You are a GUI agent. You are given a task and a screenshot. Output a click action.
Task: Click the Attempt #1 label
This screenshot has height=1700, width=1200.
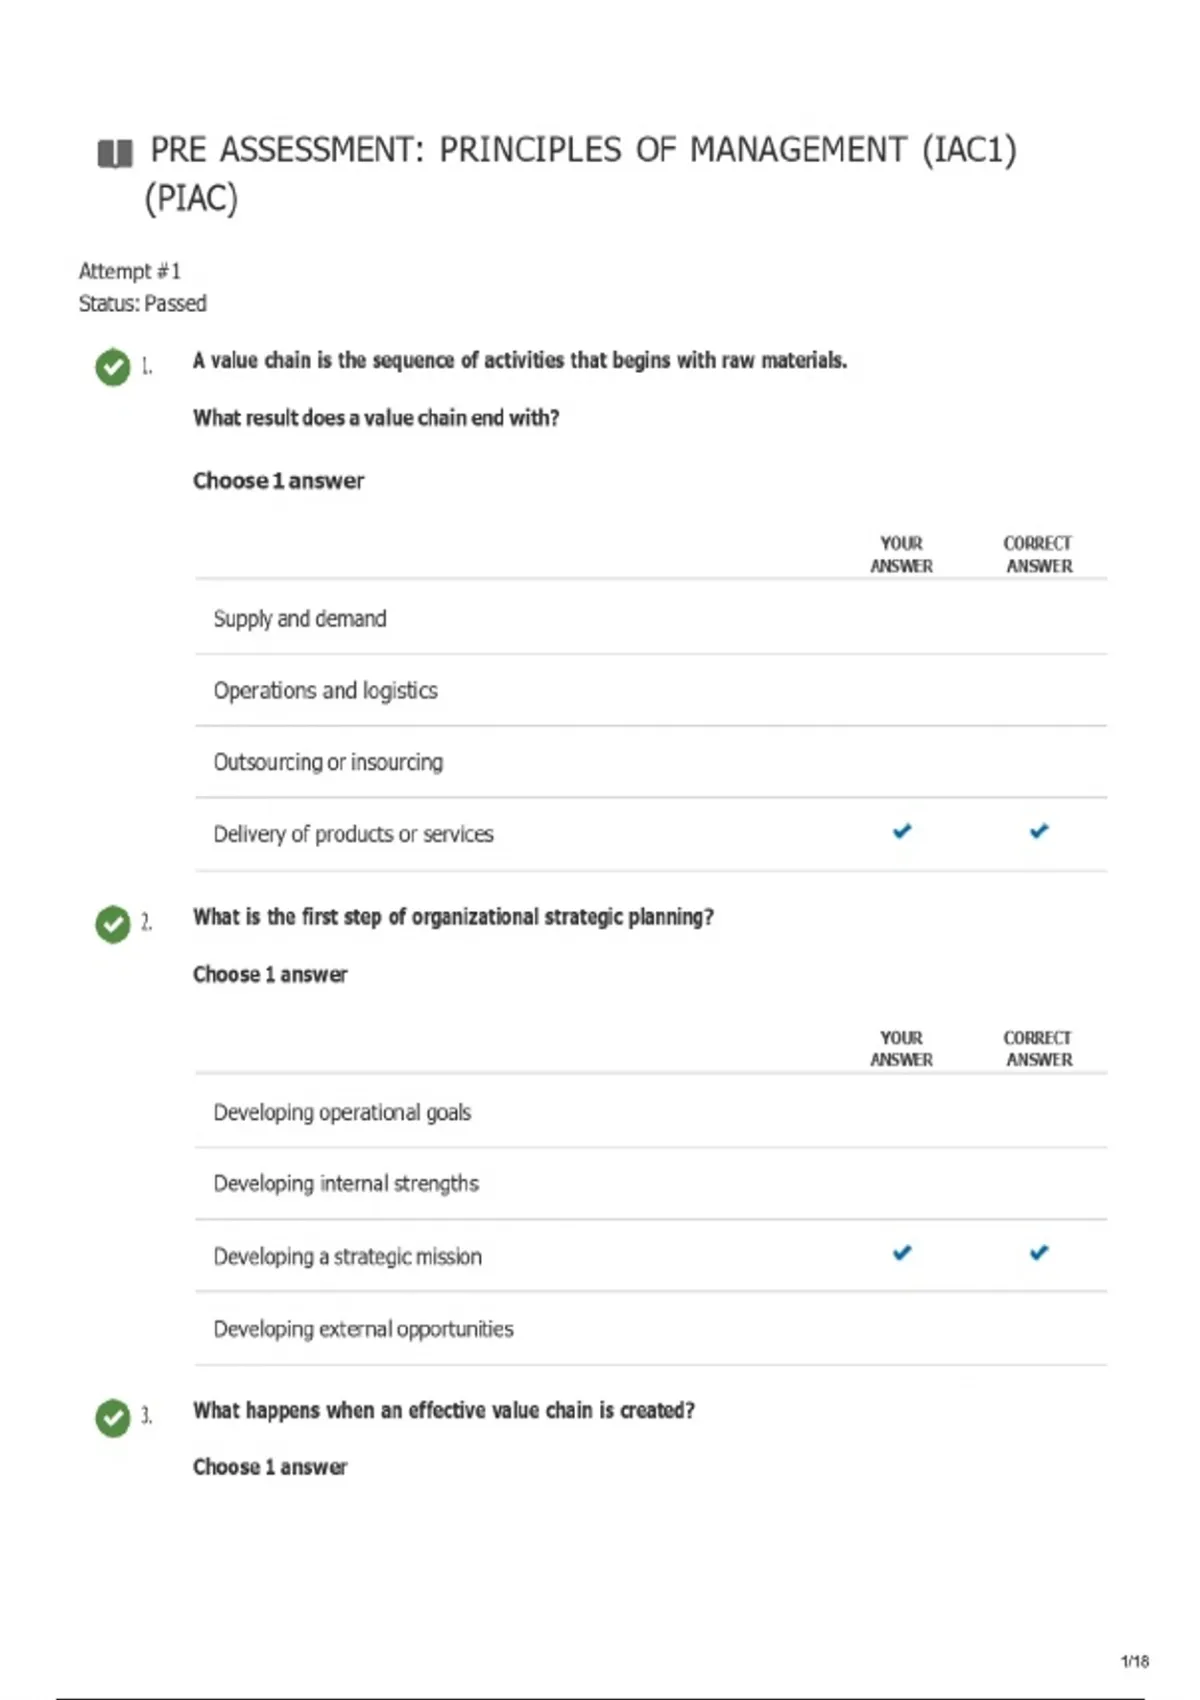coord(130,271)
